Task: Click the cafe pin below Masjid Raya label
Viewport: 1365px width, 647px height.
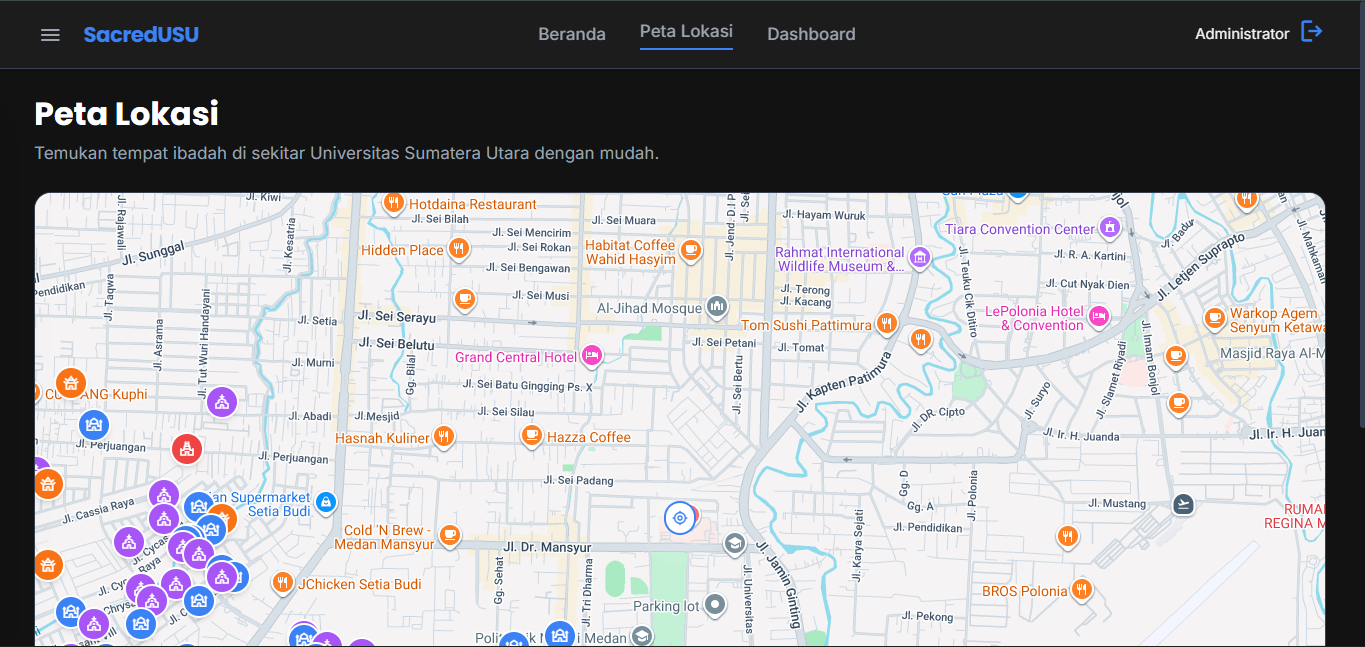Action: coord(1179,402)
